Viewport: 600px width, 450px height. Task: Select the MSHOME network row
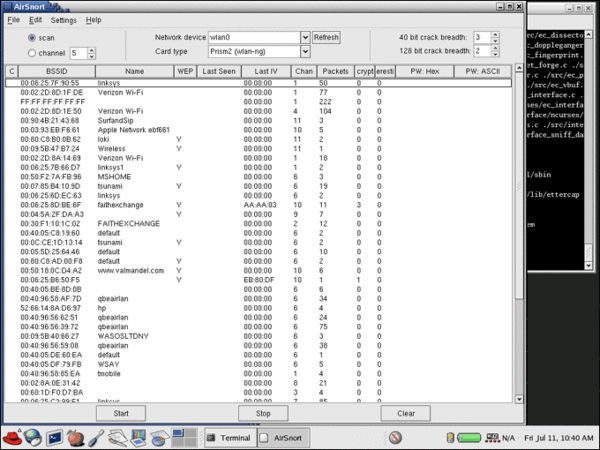[x=258, y=177]
